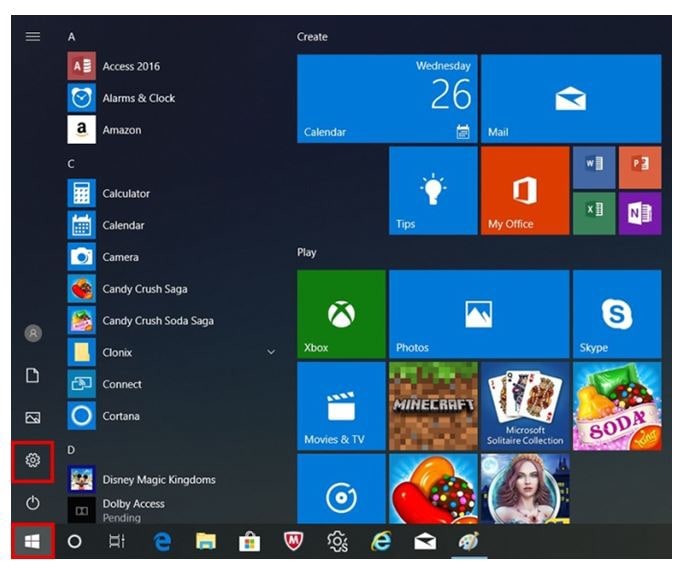Screen dimensions: 687x573
Task: Open the Clonix folder entry
Action: [x=173, y=352]
